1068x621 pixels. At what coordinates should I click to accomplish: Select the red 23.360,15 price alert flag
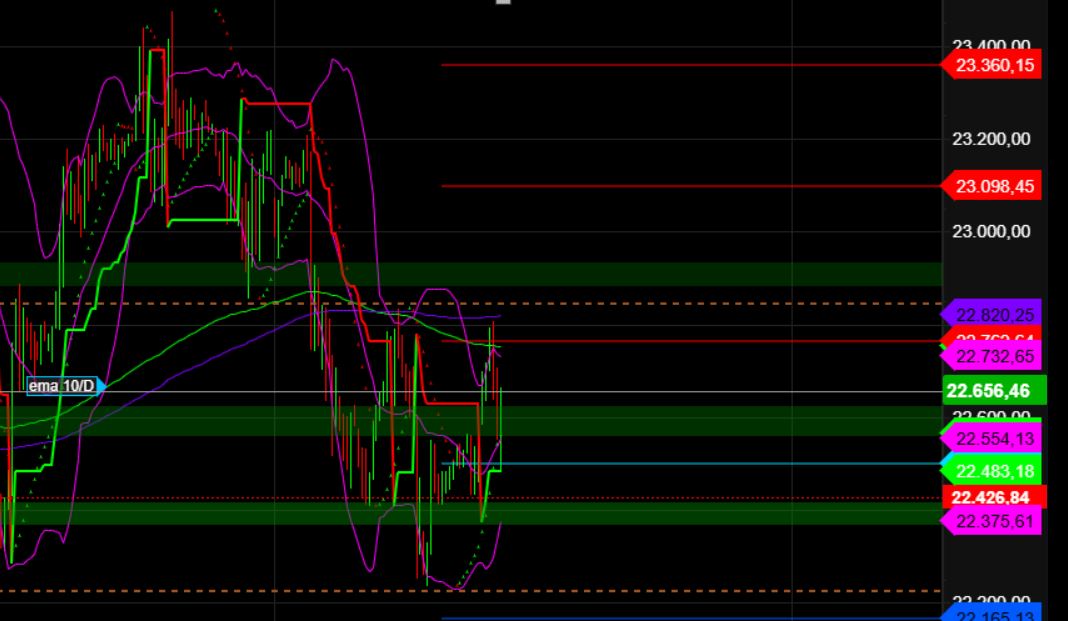coord(995,66)
